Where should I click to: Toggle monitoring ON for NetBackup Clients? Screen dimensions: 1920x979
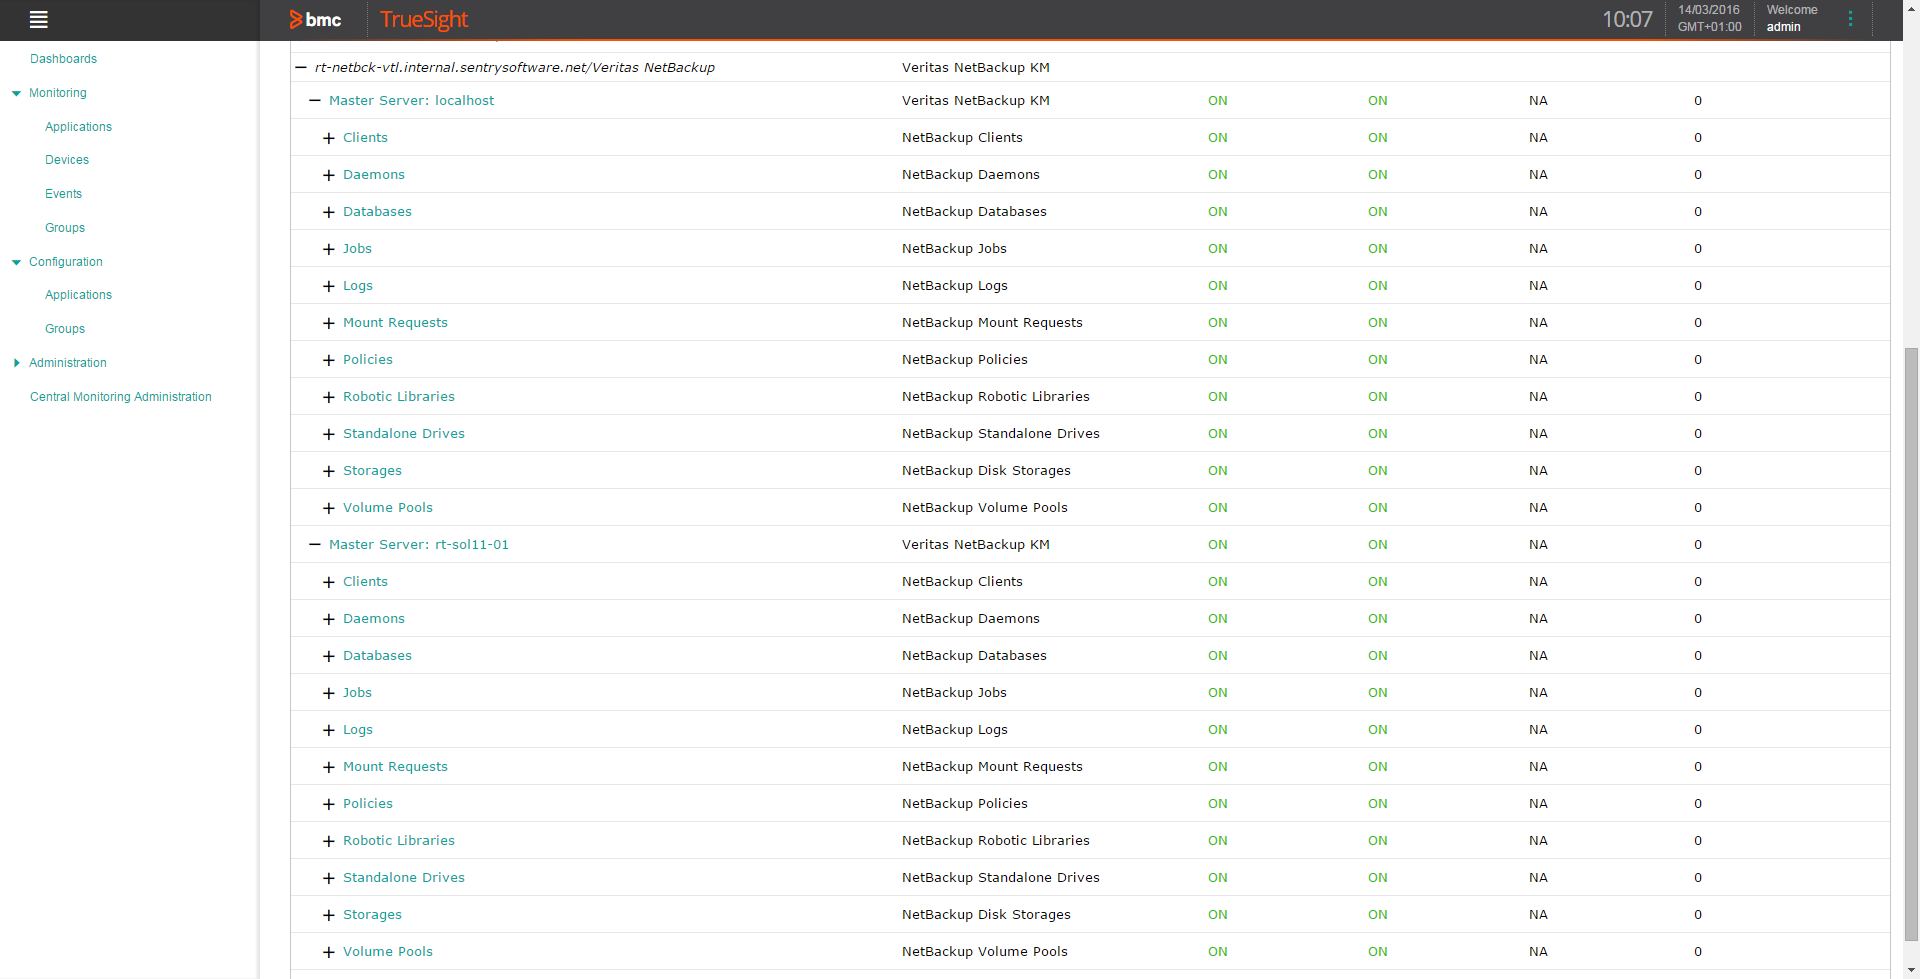coord(1217,137)
